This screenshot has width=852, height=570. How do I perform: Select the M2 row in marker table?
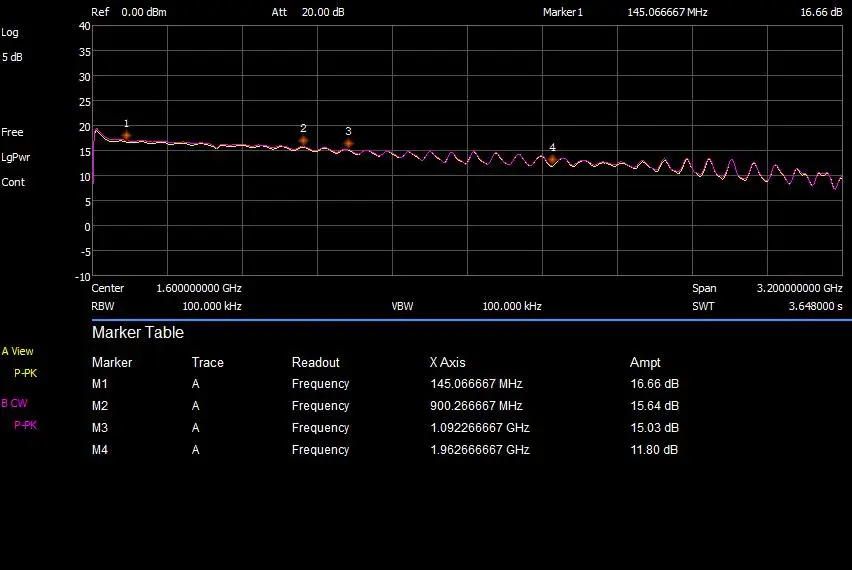tap(385, 406)
